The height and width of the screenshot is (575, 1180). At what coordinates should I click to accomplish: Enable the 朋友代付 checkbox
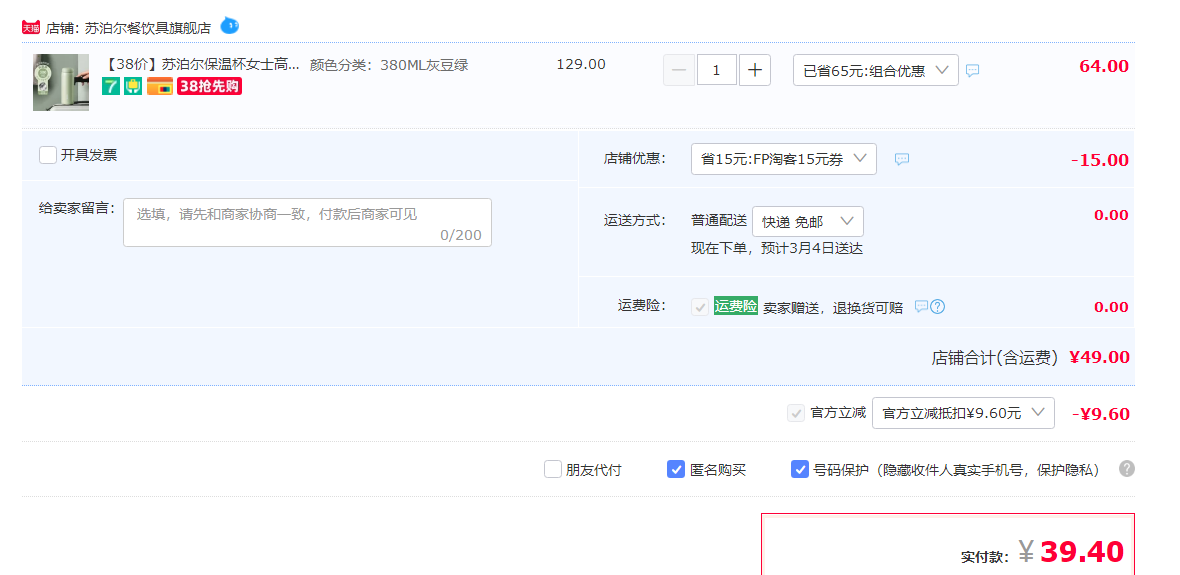(553, 470)
